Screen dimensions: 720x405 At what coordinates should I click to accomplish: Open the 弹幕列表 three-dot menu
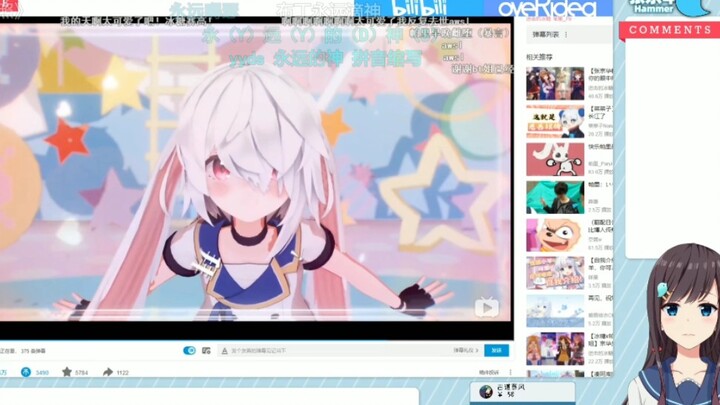pyautogui.click(x=566, y=34)
